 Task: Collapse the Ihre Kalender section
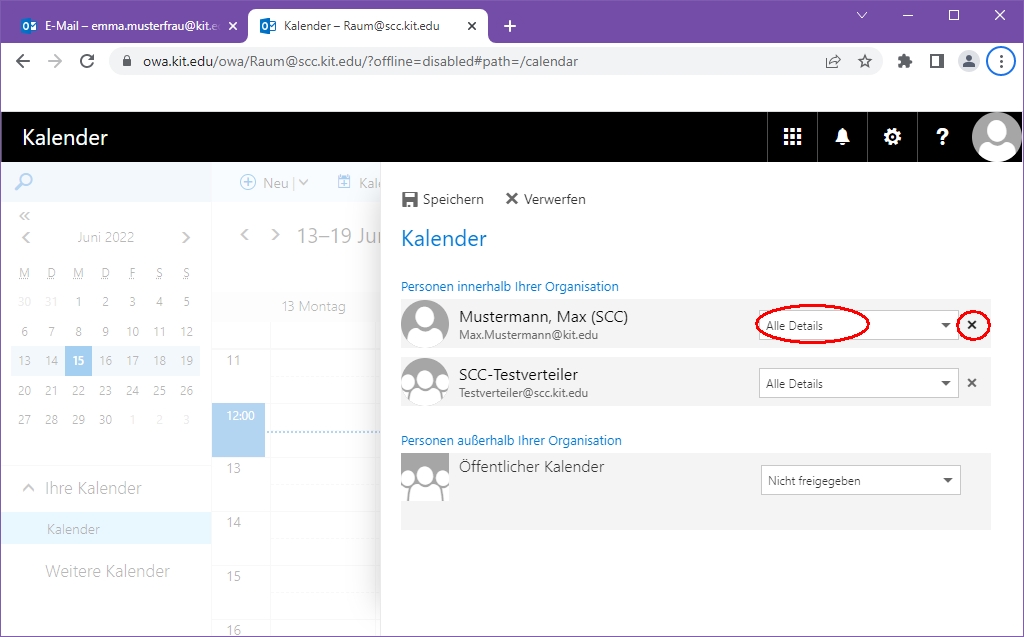click(x=28, y=488)
